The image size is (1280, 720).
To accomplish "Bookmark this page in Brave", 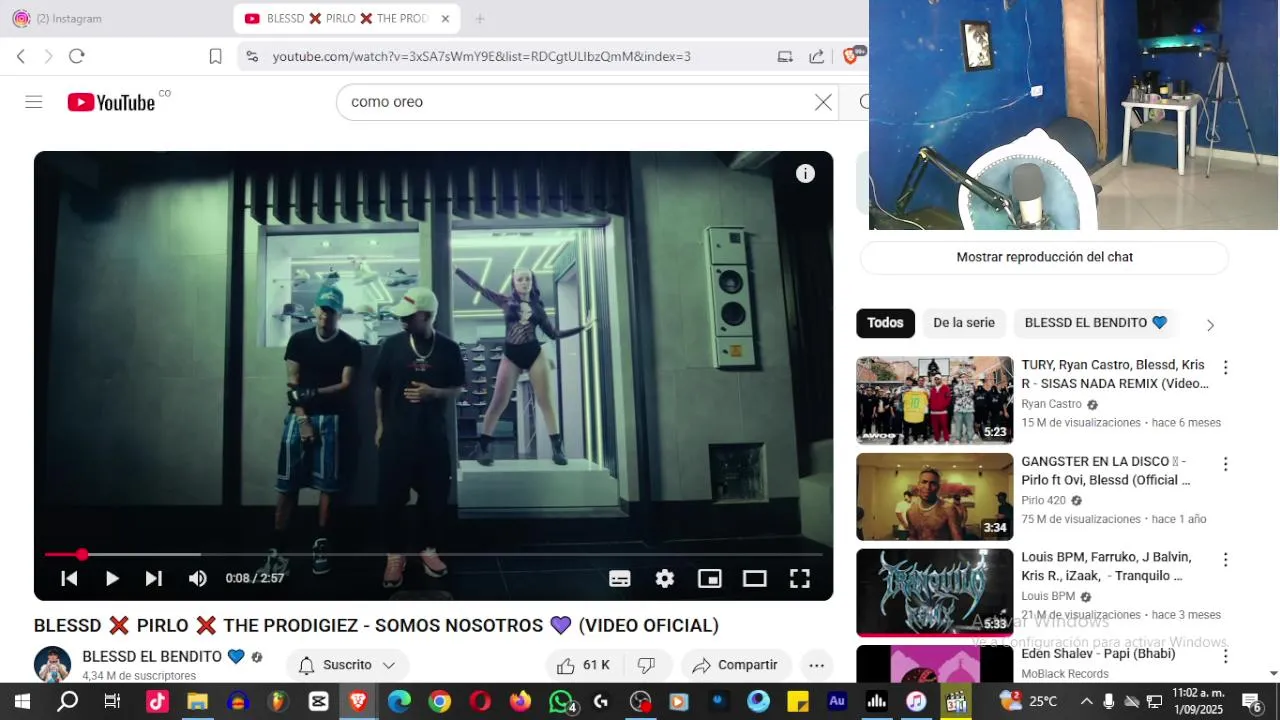I will pos(215,56).
